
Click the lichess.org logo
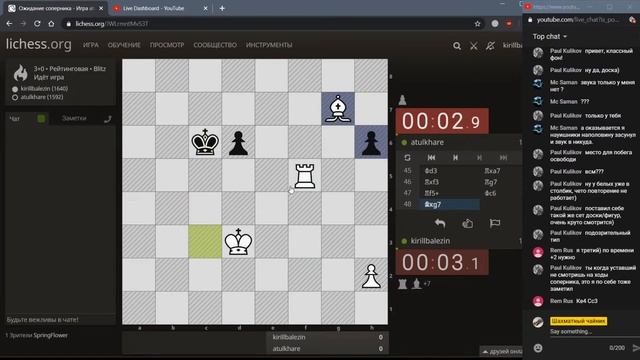pos(38,44)
